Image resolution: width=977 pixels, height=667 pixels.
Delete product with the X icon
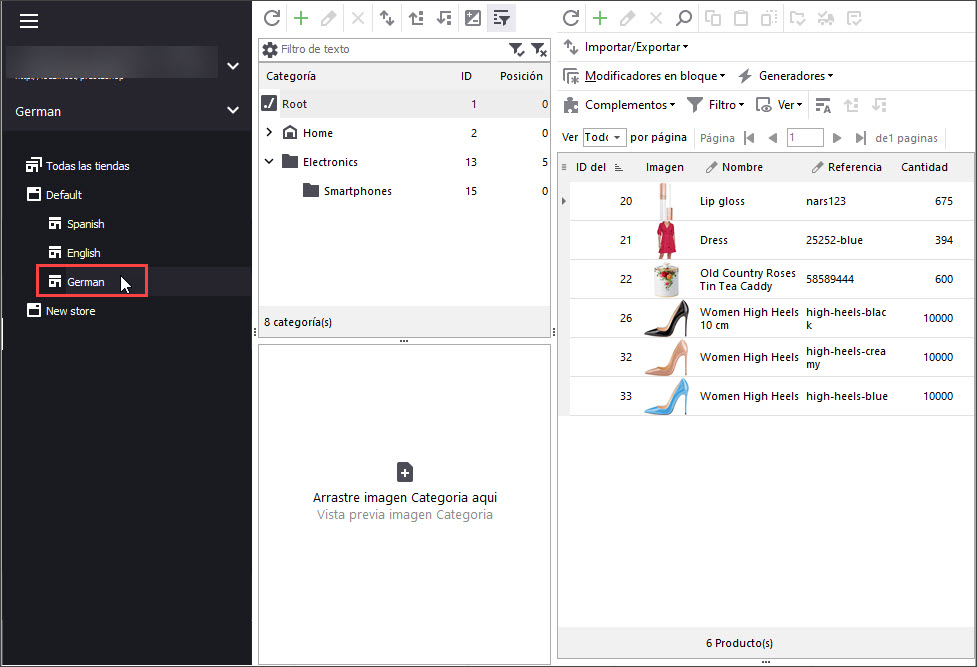click(x=655, y=18)
